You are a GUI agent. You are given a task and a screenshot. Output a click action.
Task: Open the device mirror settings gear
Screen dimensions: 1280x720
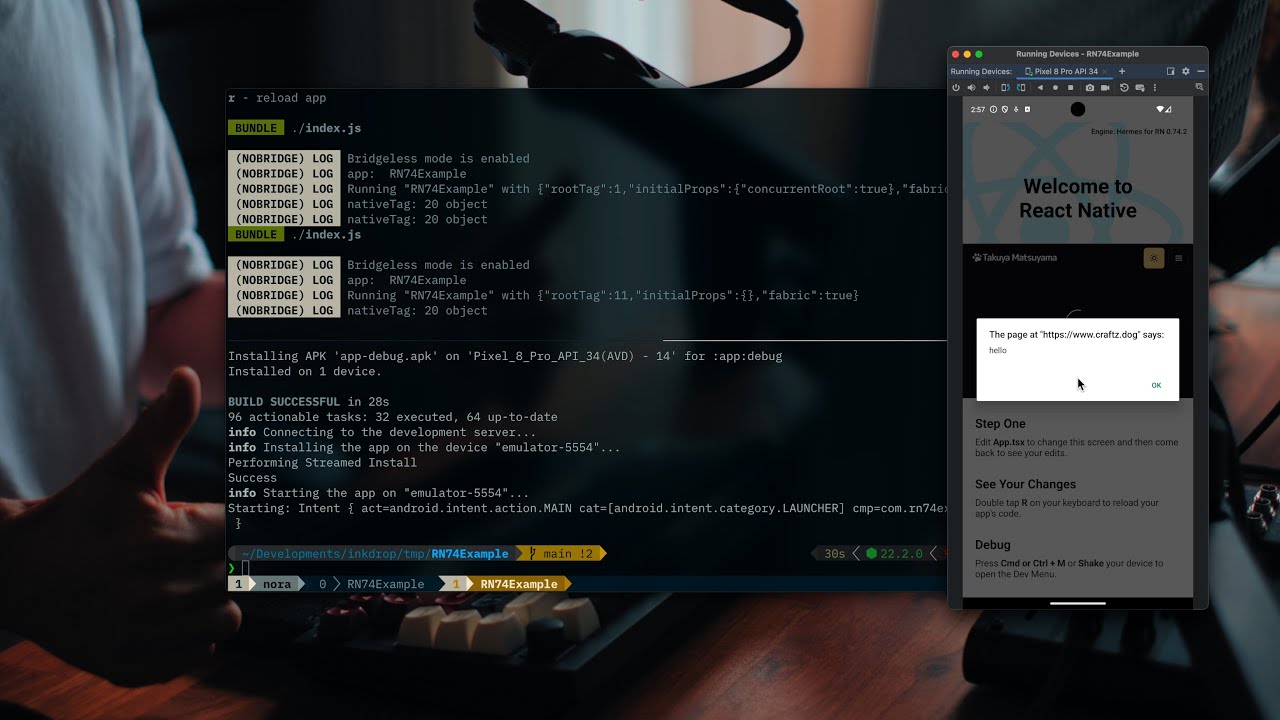pyautogui.click(x=1185, y=71)
